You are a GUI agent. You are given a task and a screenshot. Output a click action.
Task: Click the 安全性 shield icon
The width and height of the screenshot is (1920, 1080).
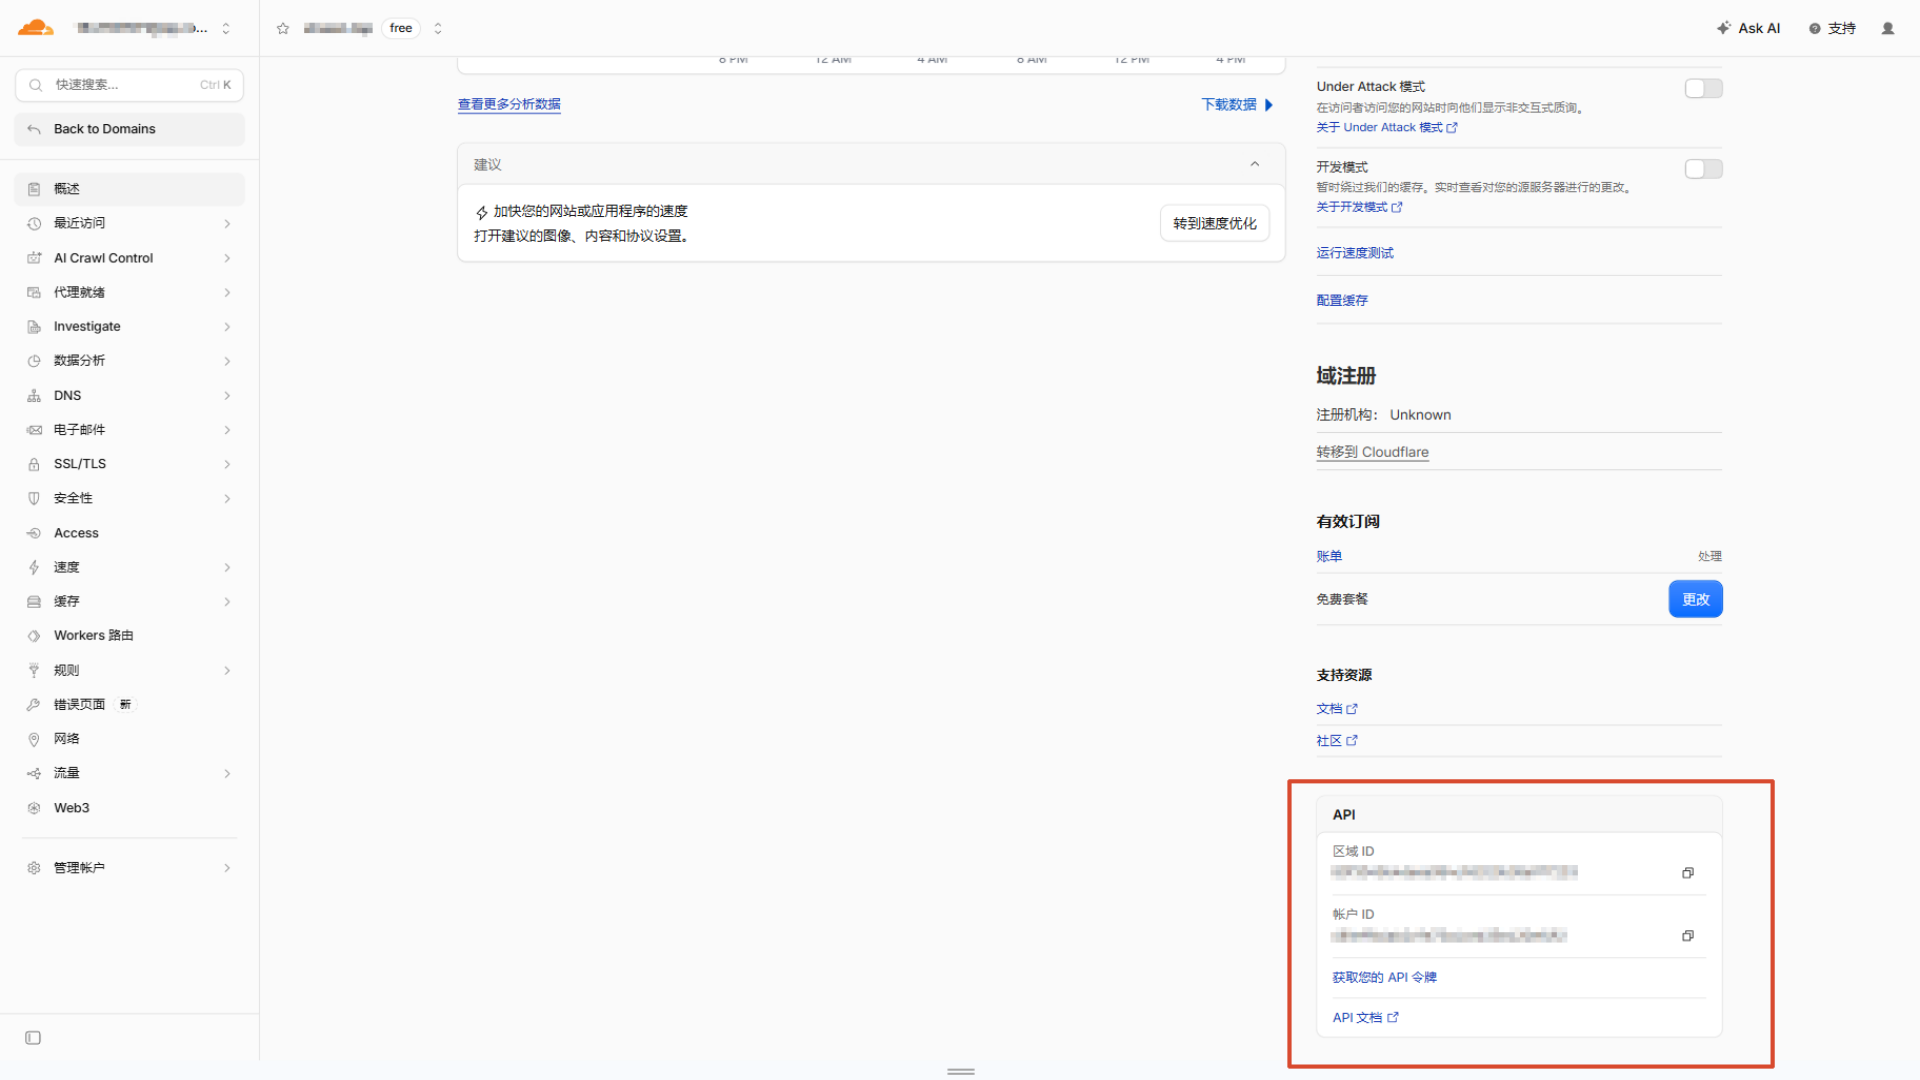[34, 498]
